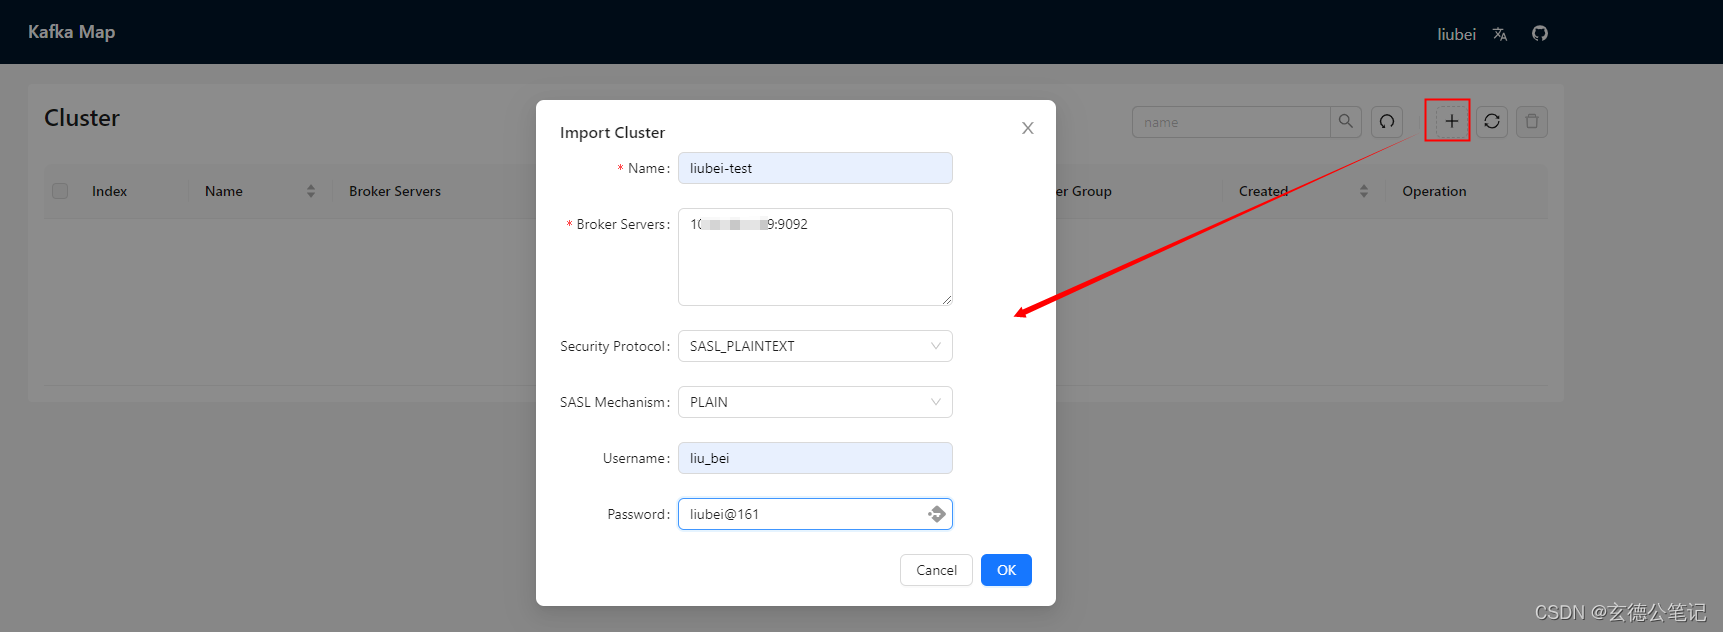This screenshot has width=1723, height=632.
Task: Click the Broker Servers column header
Action: point(395,191)
